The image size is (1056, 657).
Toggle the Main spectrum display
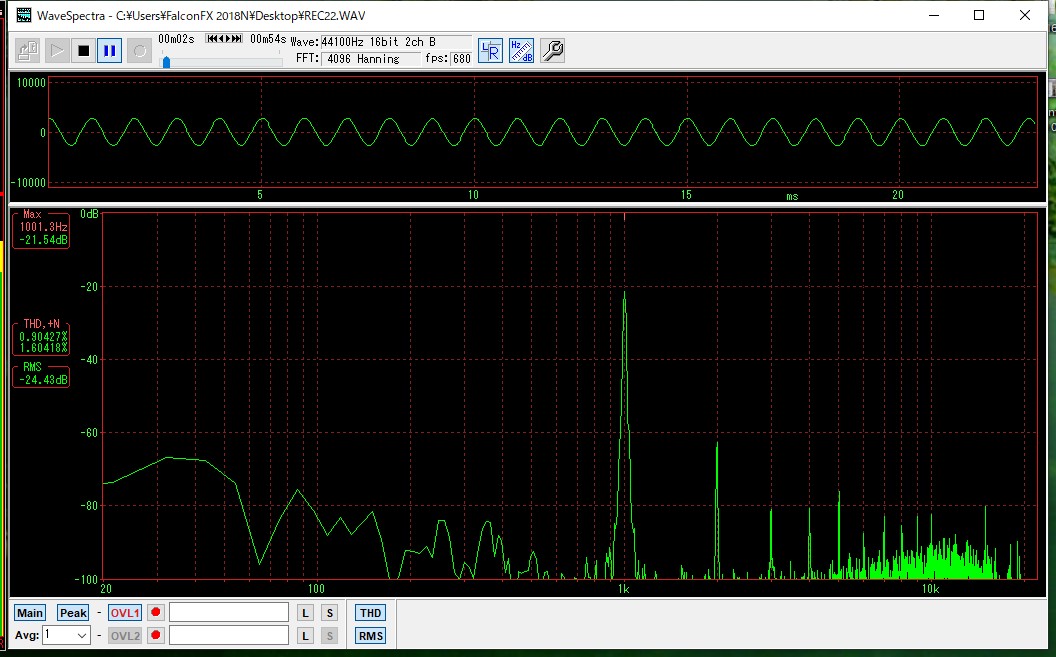(x=30, y=613)
